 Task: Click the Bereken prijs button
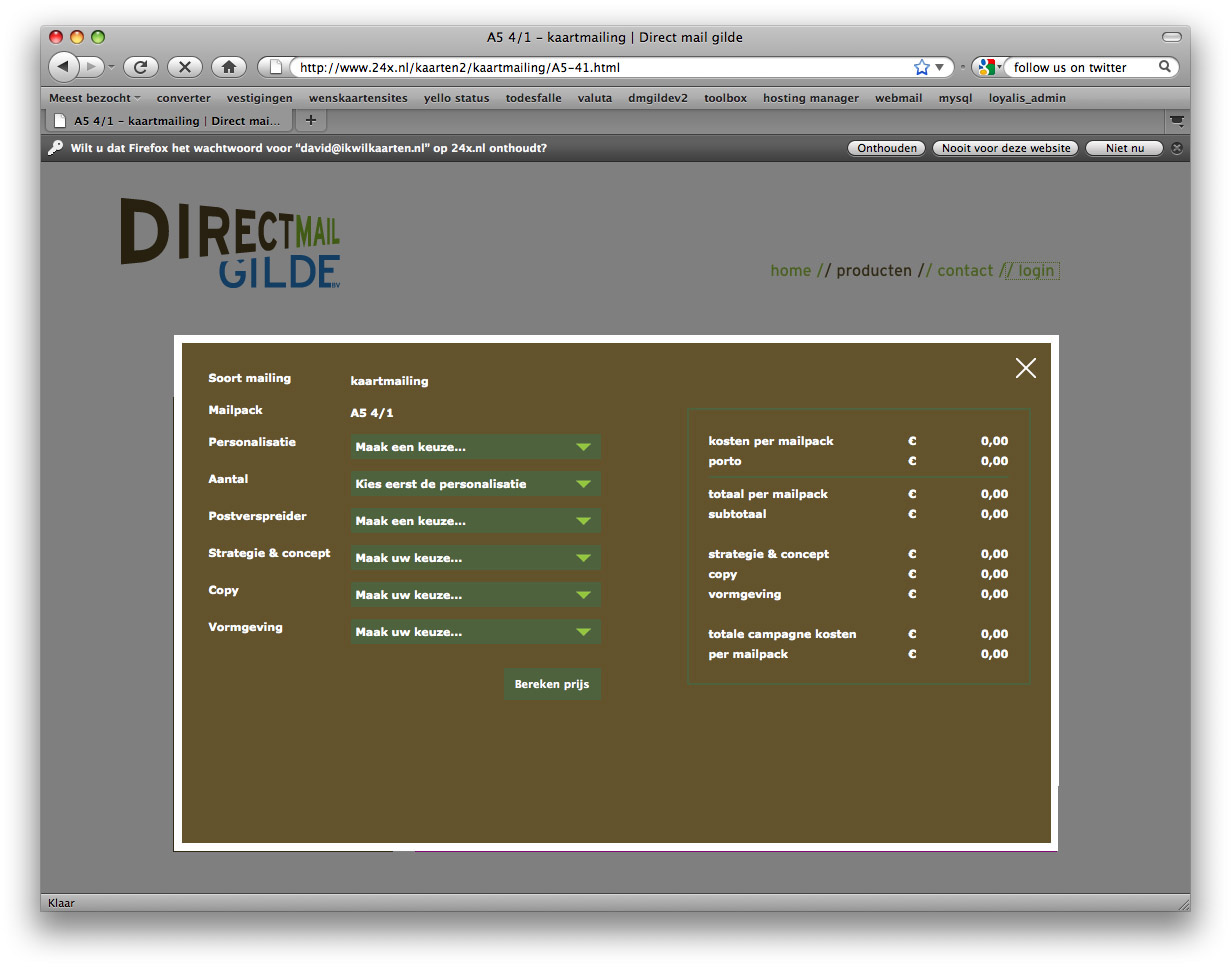tap(552, 684)
